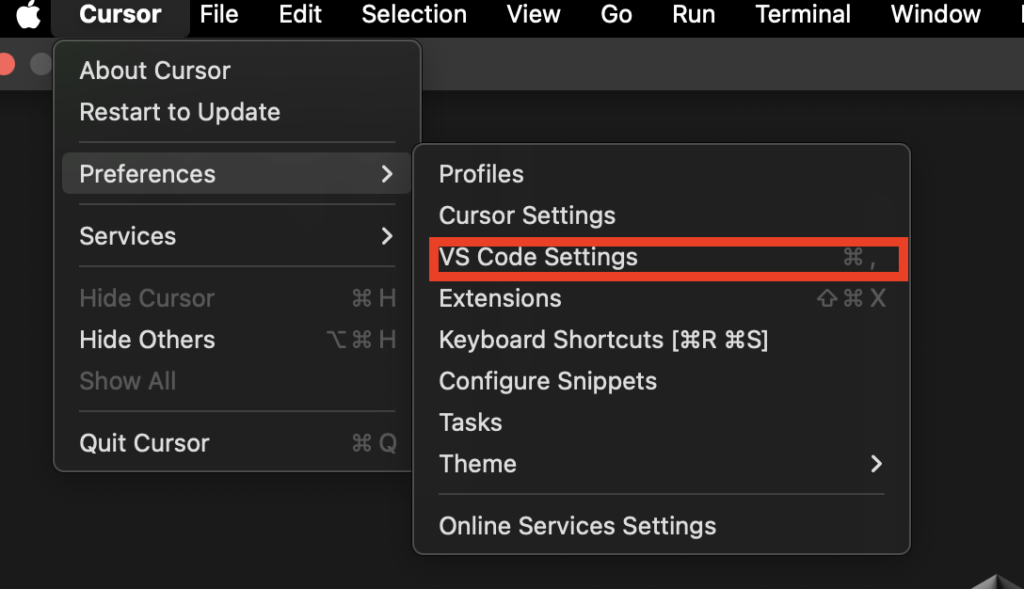Open the Cursor application menu
The width and height of the screenshot is (1024, 589).
[x=120, y=15]
